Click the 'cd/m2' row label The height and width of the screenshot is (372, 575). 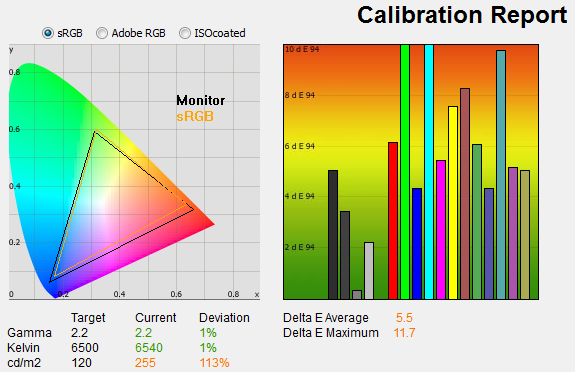pos(24,363)
